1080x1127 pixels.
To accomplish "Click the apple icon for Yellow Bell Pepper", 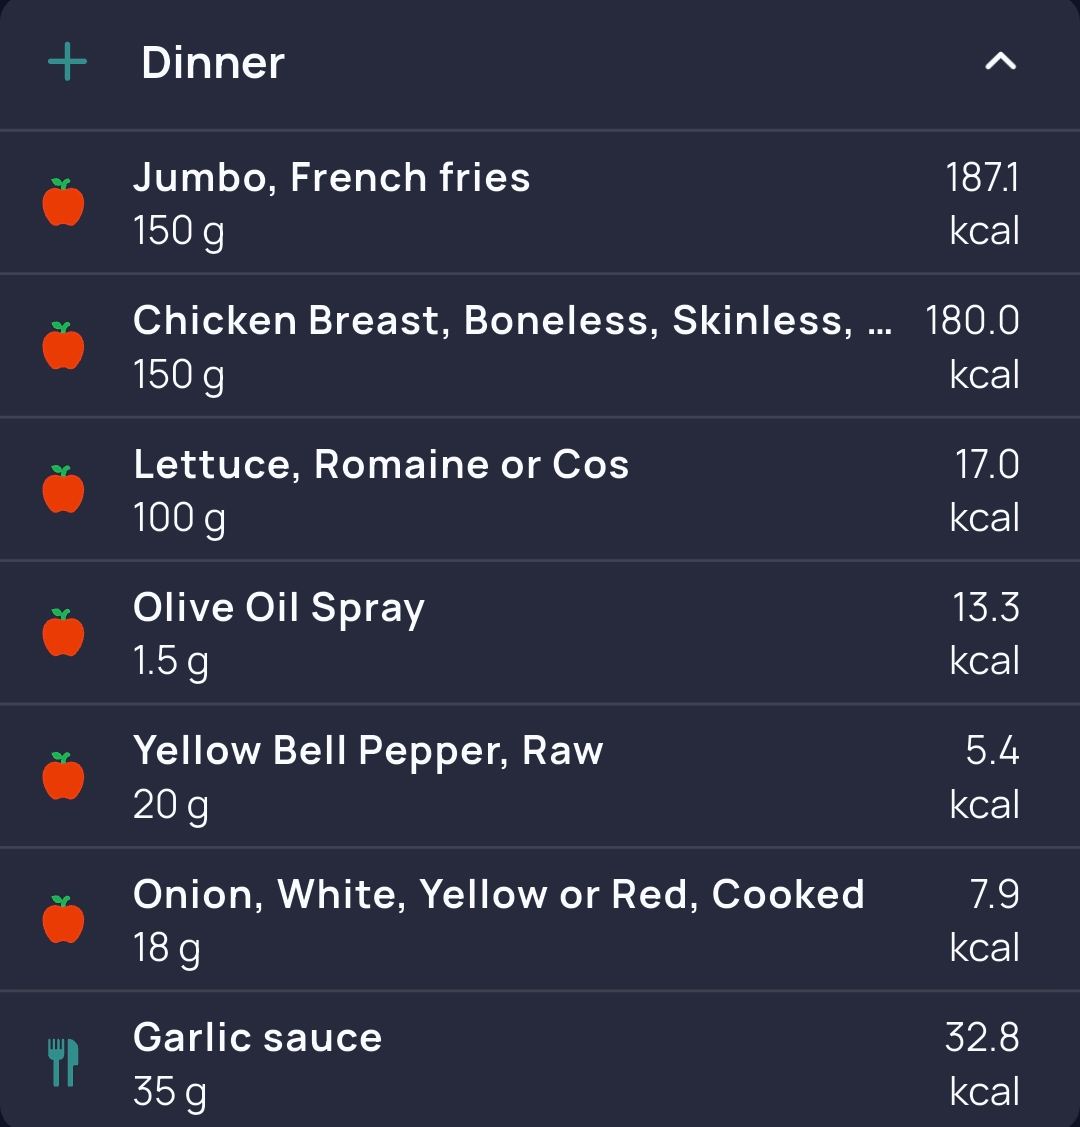I will pyautogui.click(x=63, y=776).
